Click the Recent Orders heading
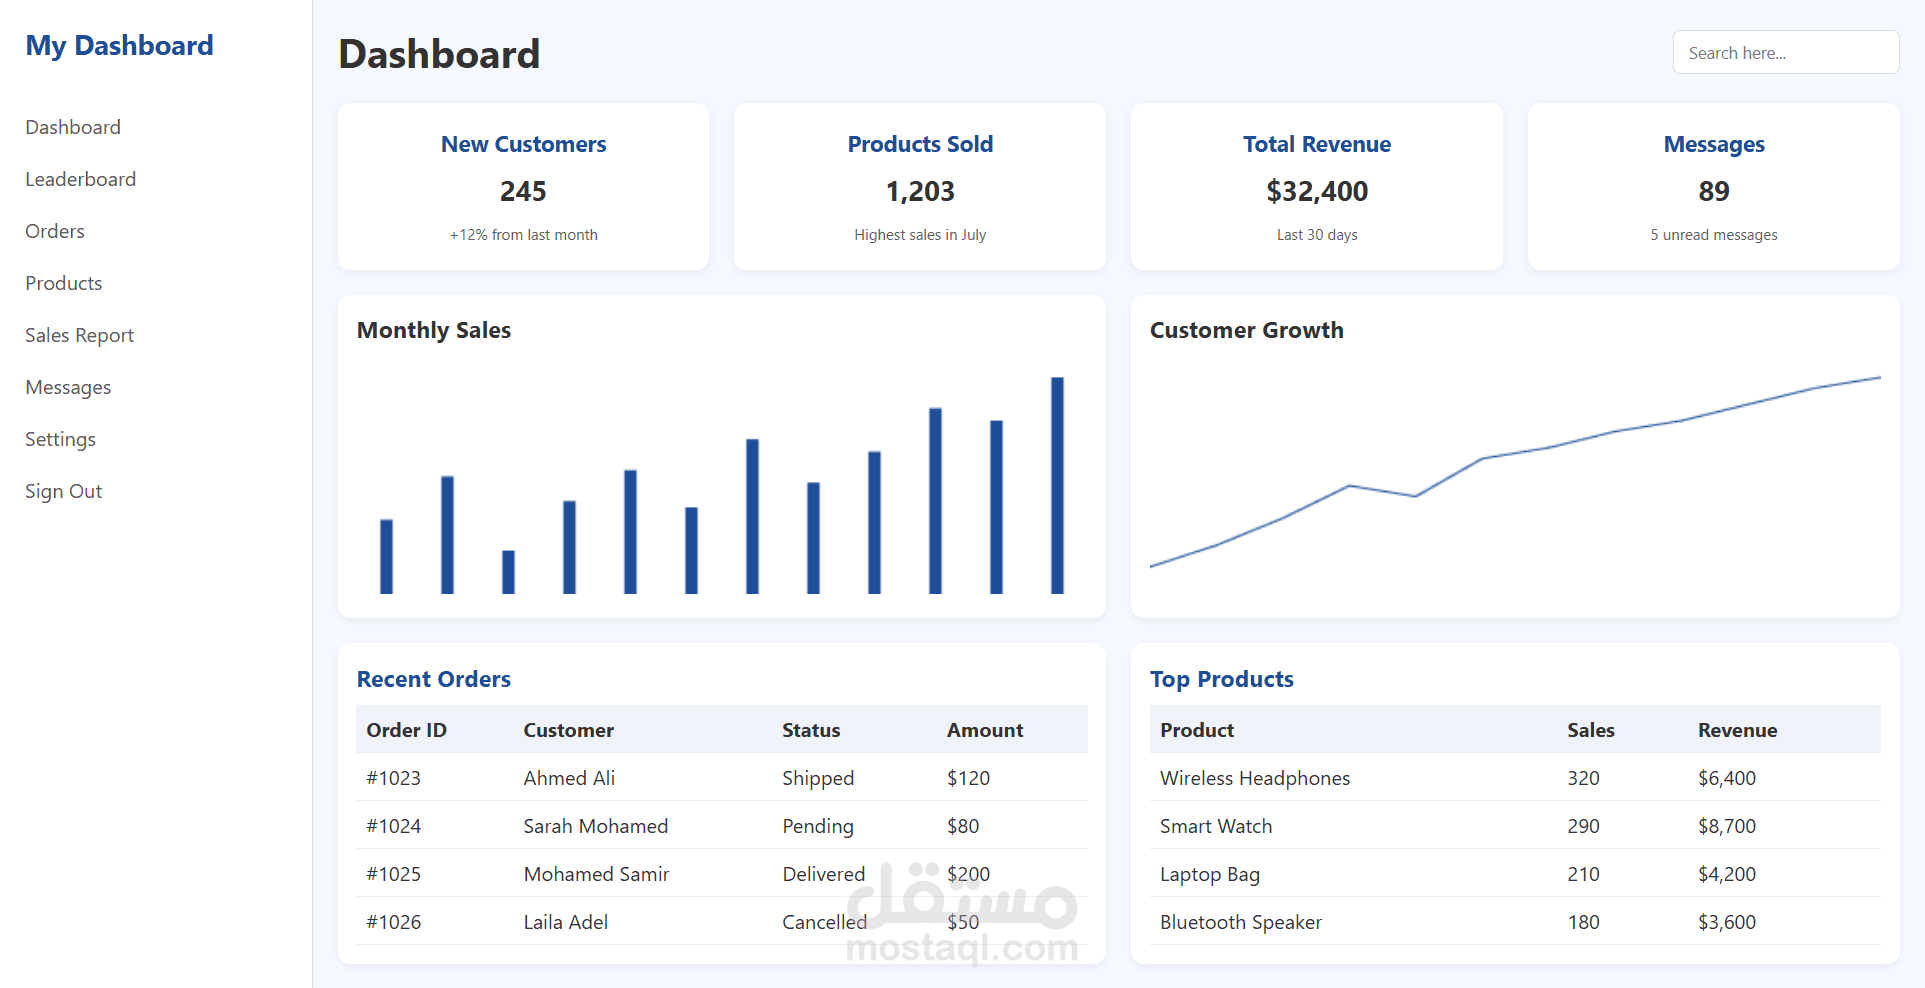This screenshot has width=1925, height=988. click(434, 679)
